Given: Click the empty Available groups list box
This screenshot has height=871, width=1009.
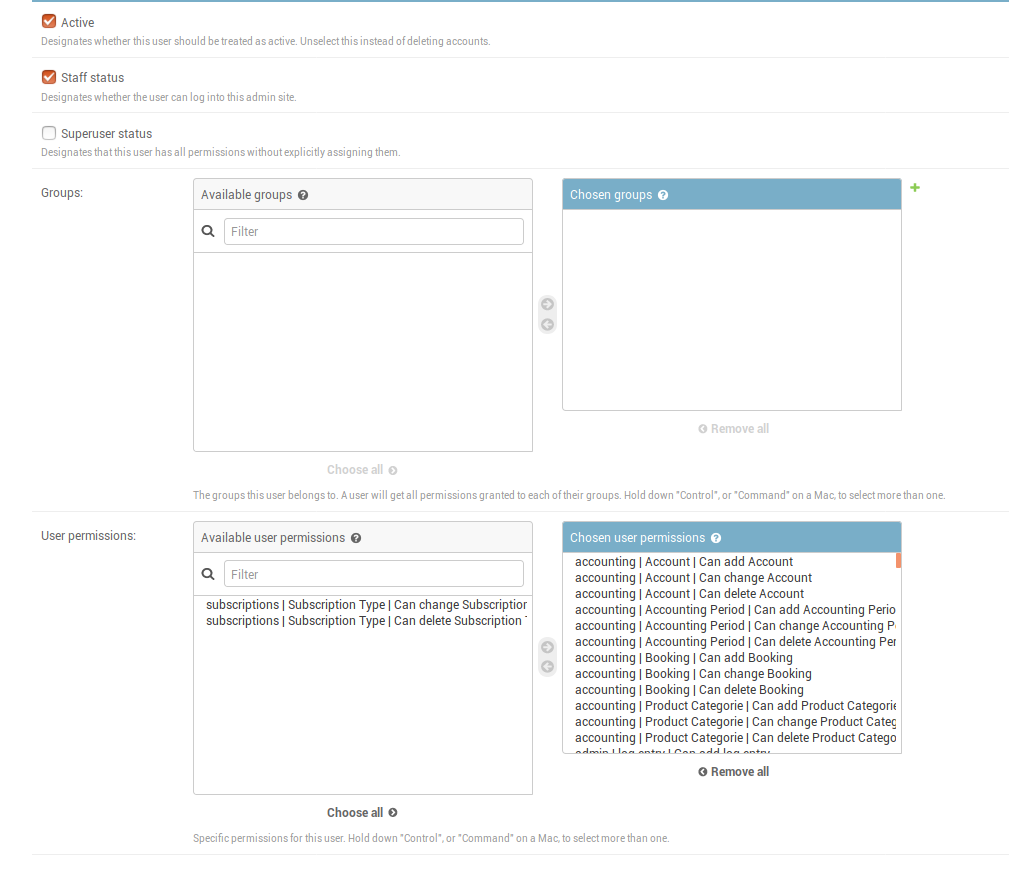Looking at the screenshot, I should click(363, 352).
